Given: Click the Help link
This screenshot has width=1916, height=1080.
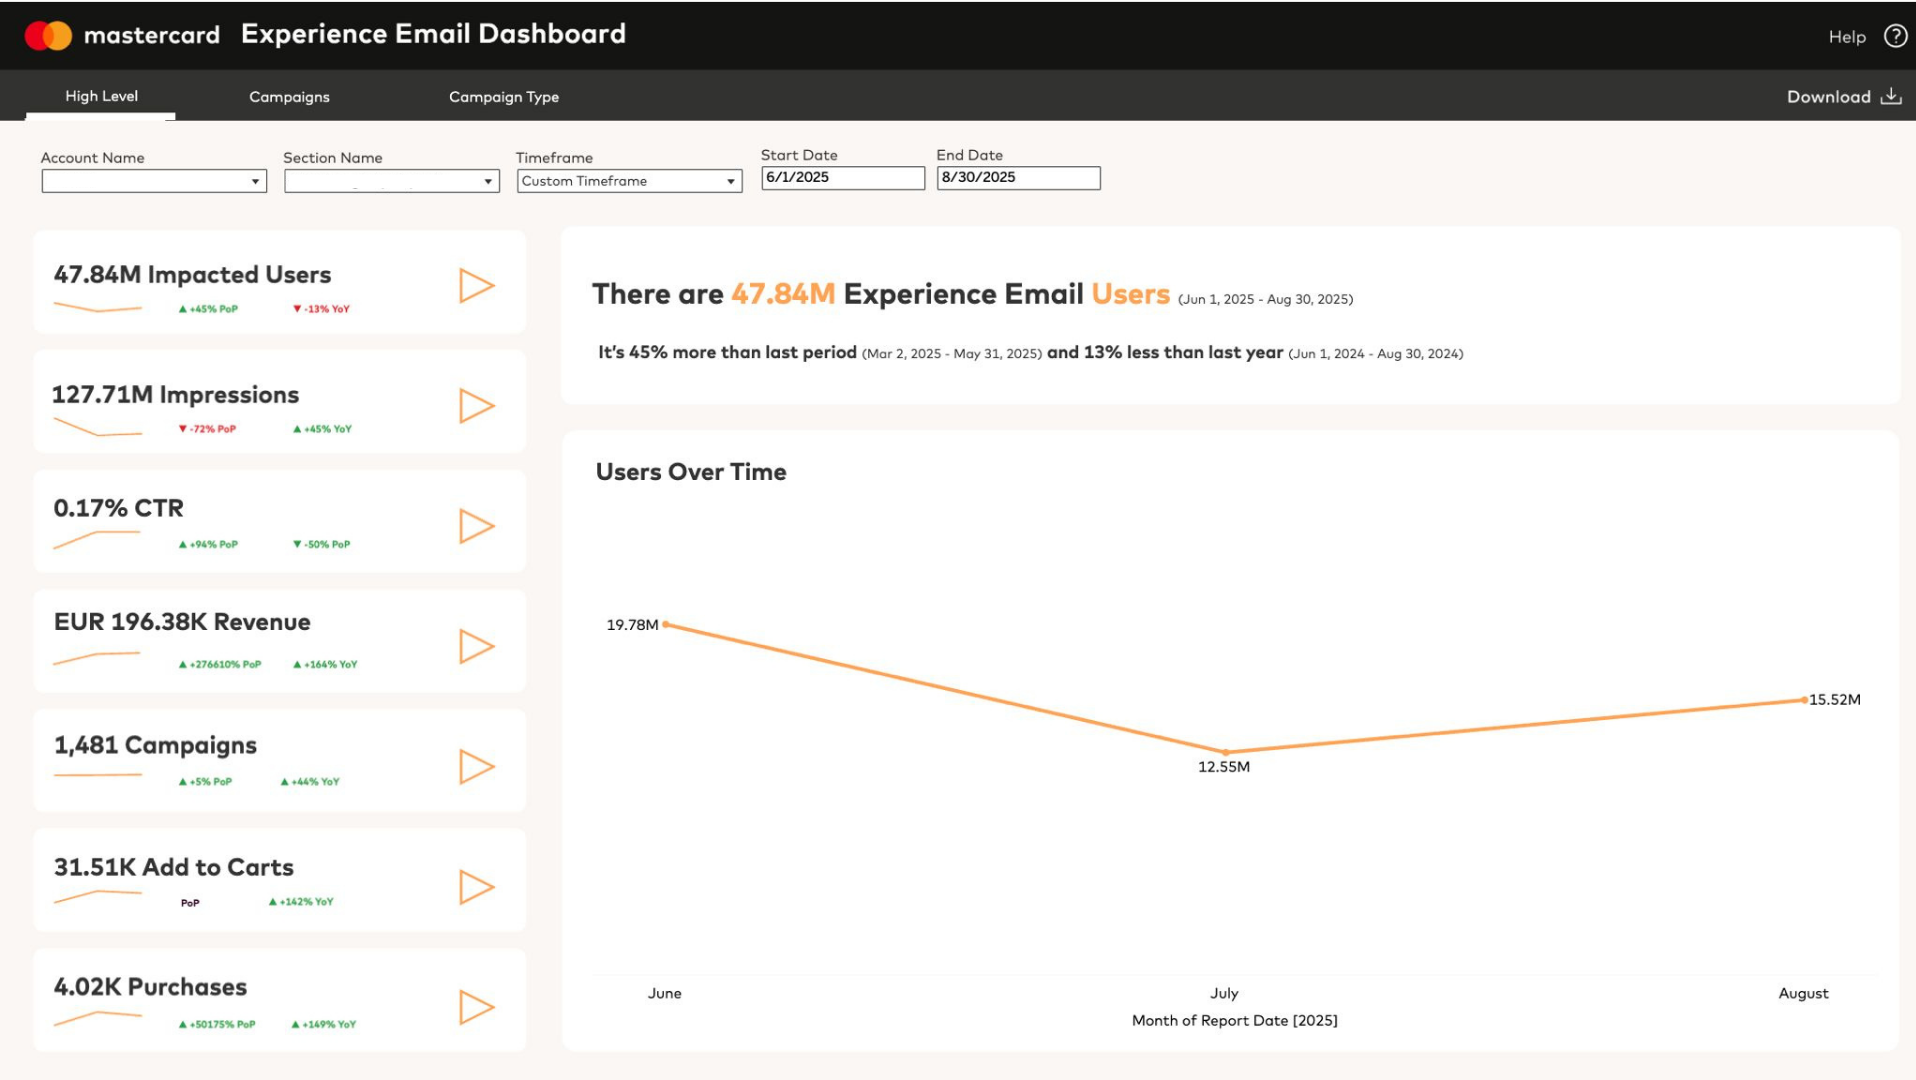Looking at the screenshot, I should tap(1847, 37).
